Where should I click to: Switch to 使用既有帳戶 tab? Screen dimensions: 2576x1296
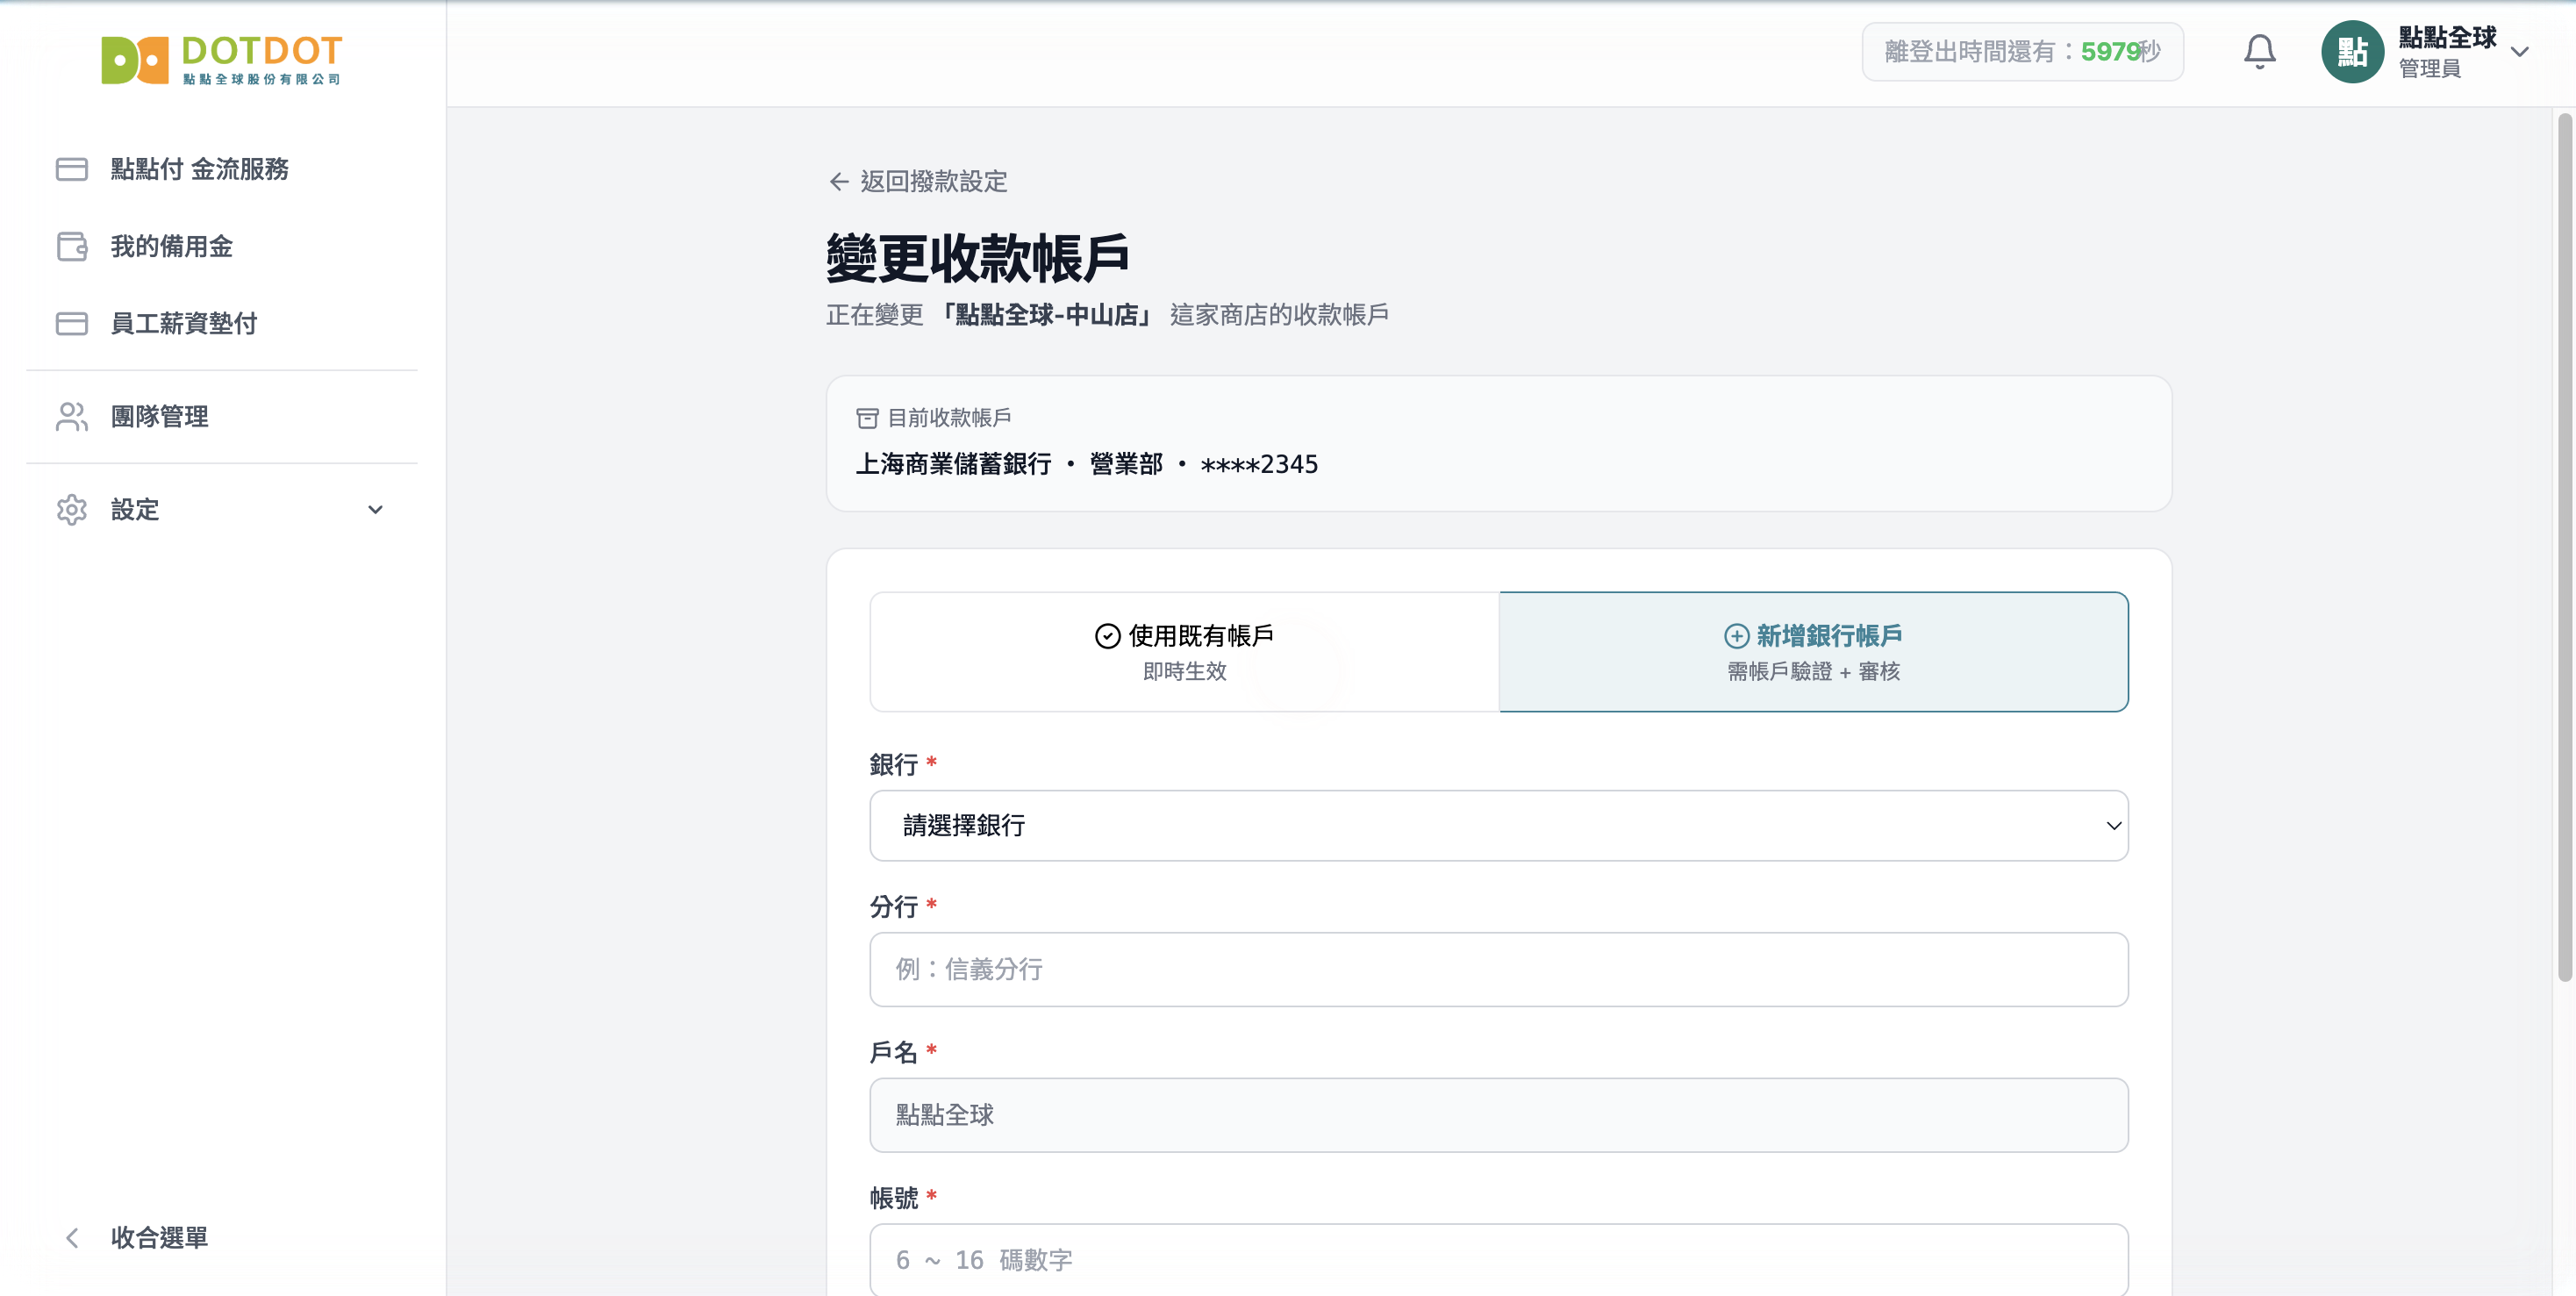(x=1184, y=652)
